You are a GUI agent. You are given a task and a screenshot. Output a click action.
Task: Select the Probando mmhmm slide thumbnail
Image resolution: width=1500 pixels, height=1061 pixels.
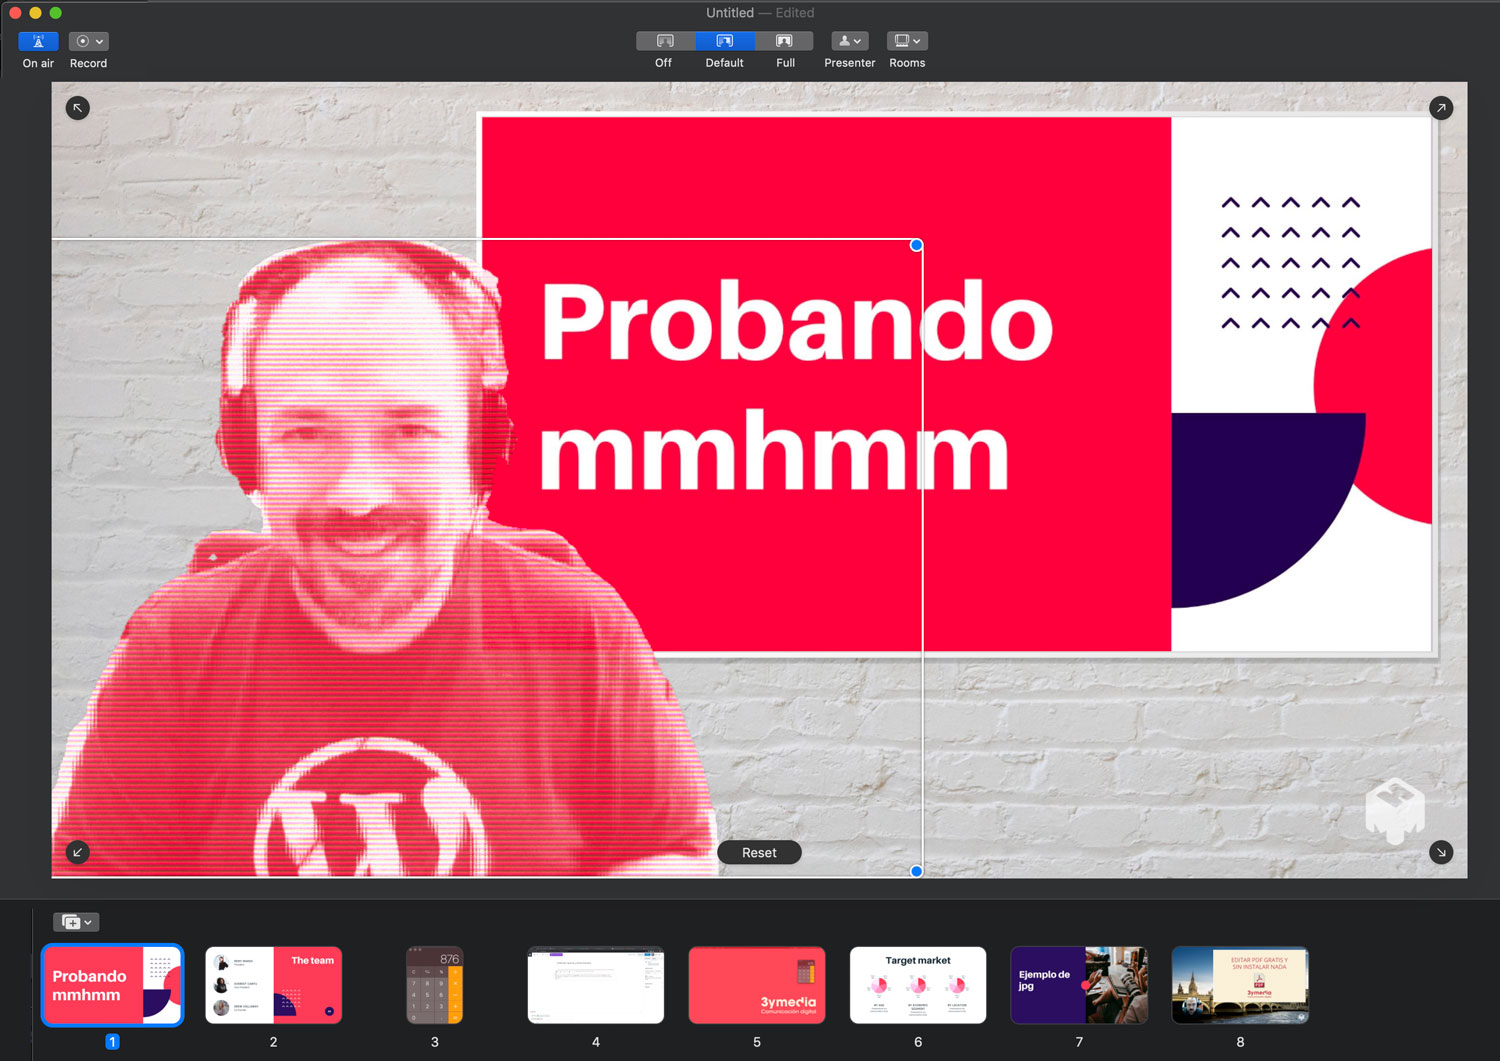tap(113, 985)
